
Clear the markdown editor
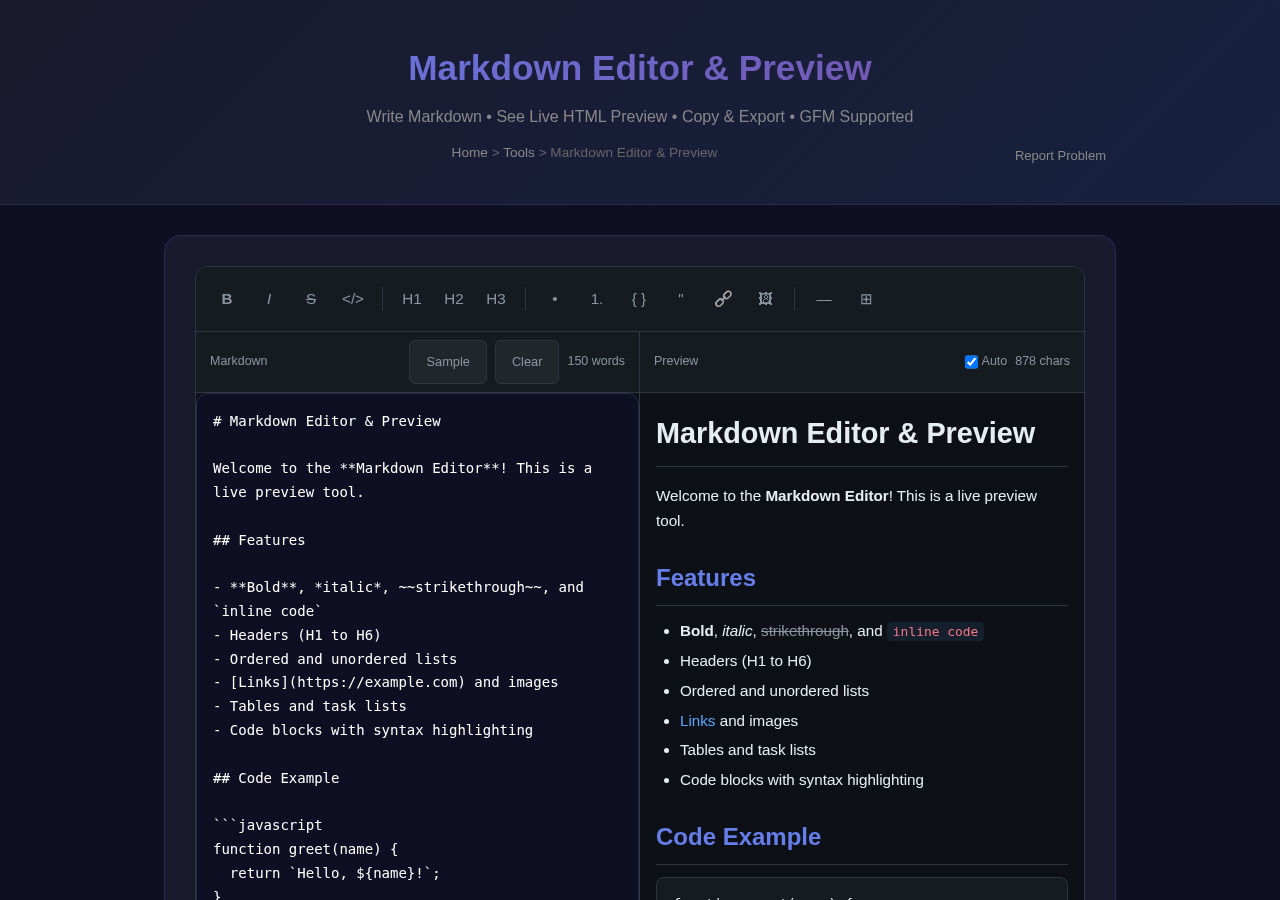[527, 362]
